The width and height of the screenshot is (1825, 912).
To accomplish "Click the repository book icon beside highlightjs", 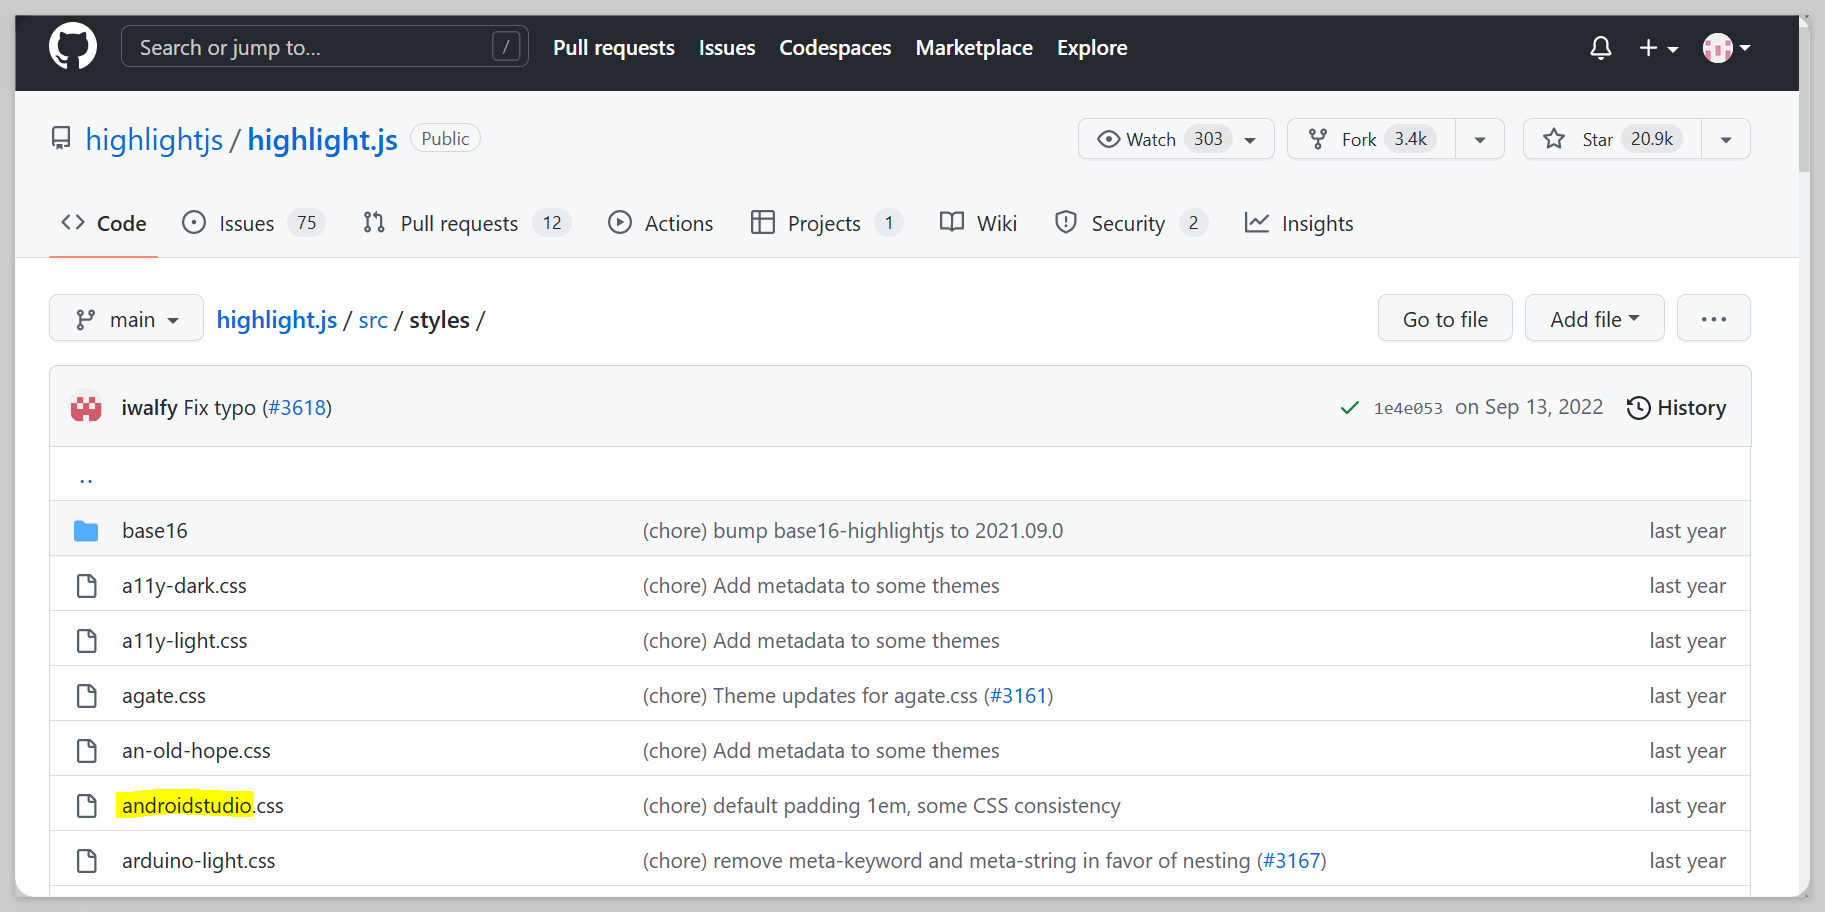I will tap(61, 138).
